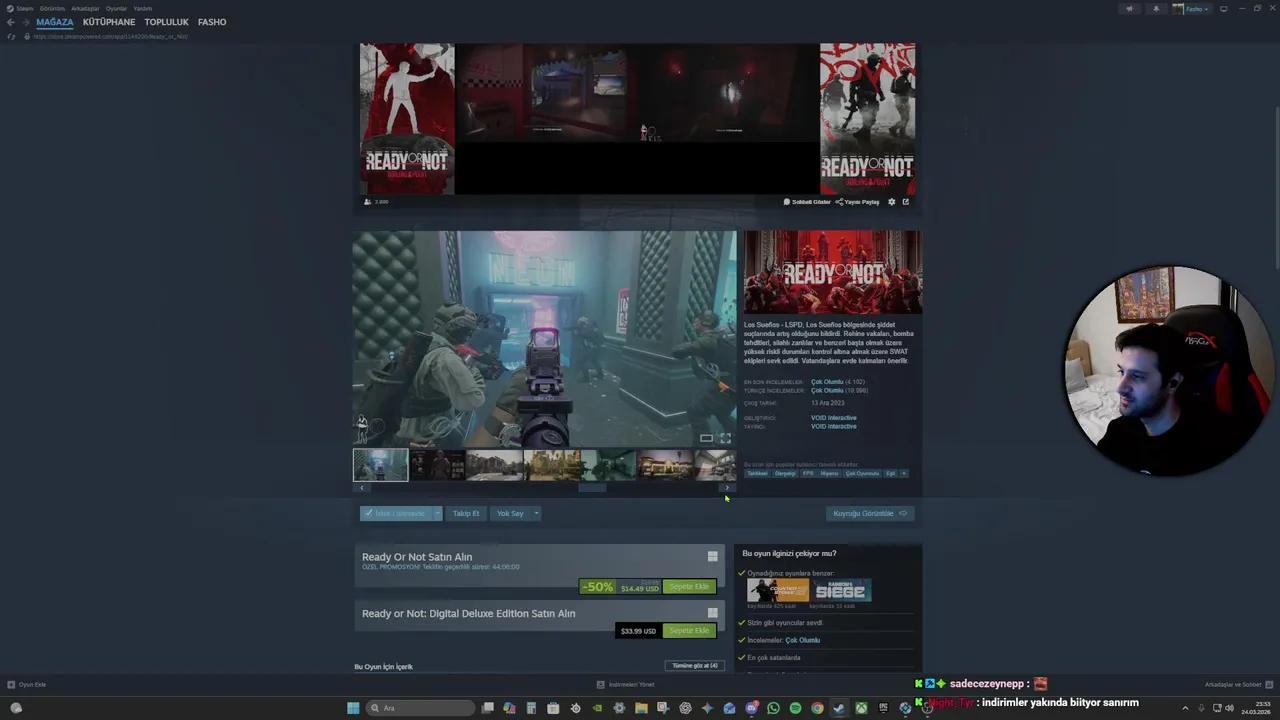Toggle theater mode on the screenshot viewer
This screenshot has height=720, width=1280.
(x=706, y=438)
